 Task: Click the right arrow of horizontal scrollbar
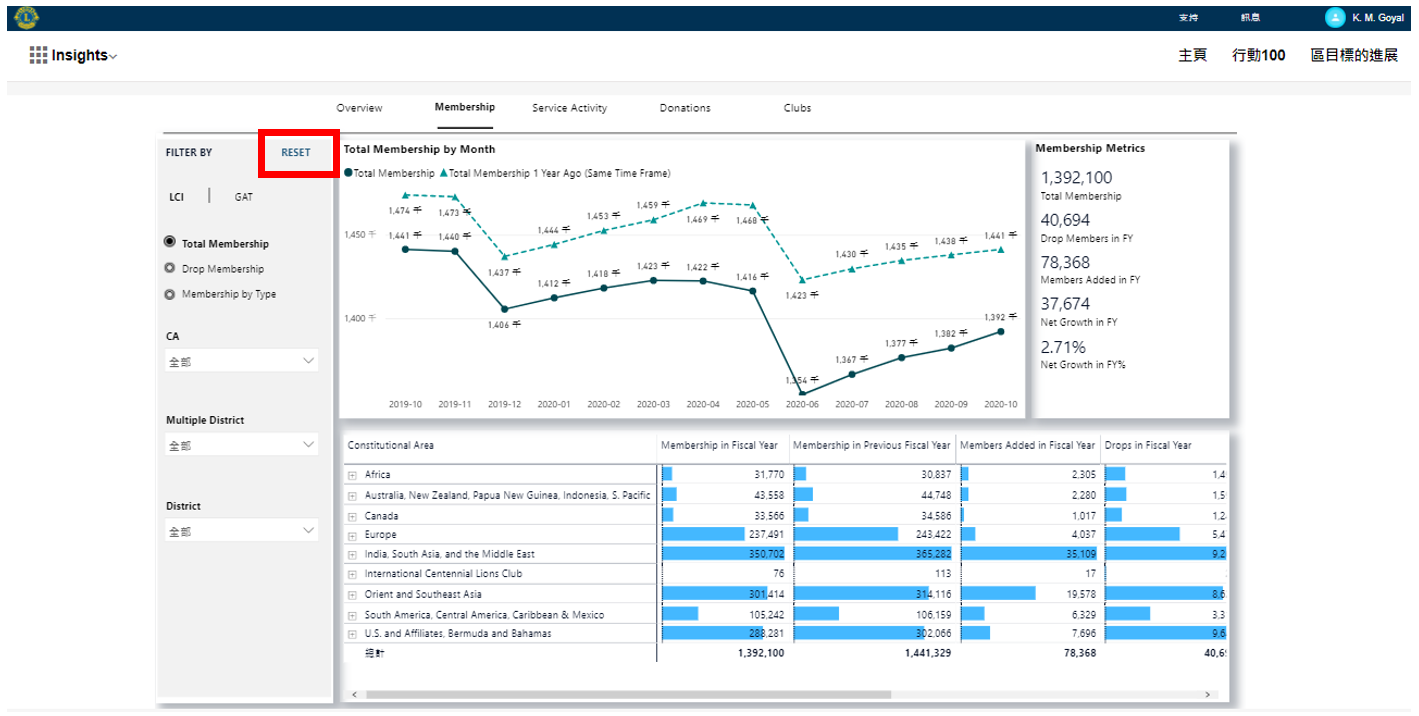point(1208,694)
